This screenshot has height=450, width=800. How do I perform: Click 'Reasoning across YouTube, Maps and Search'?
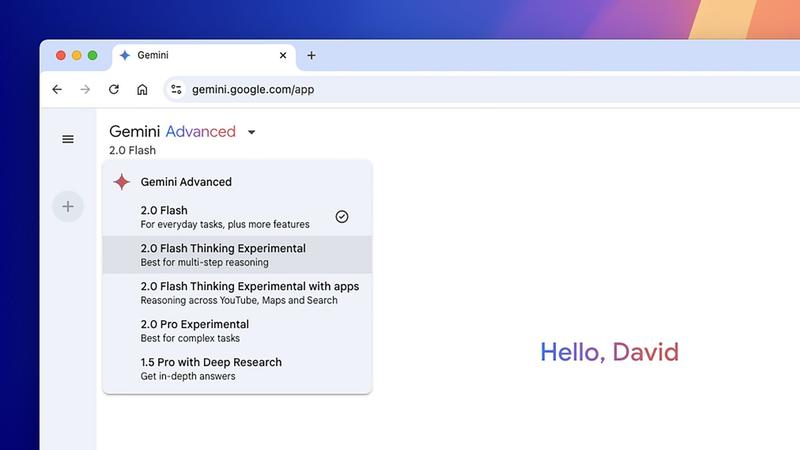(x=239, y=301)
